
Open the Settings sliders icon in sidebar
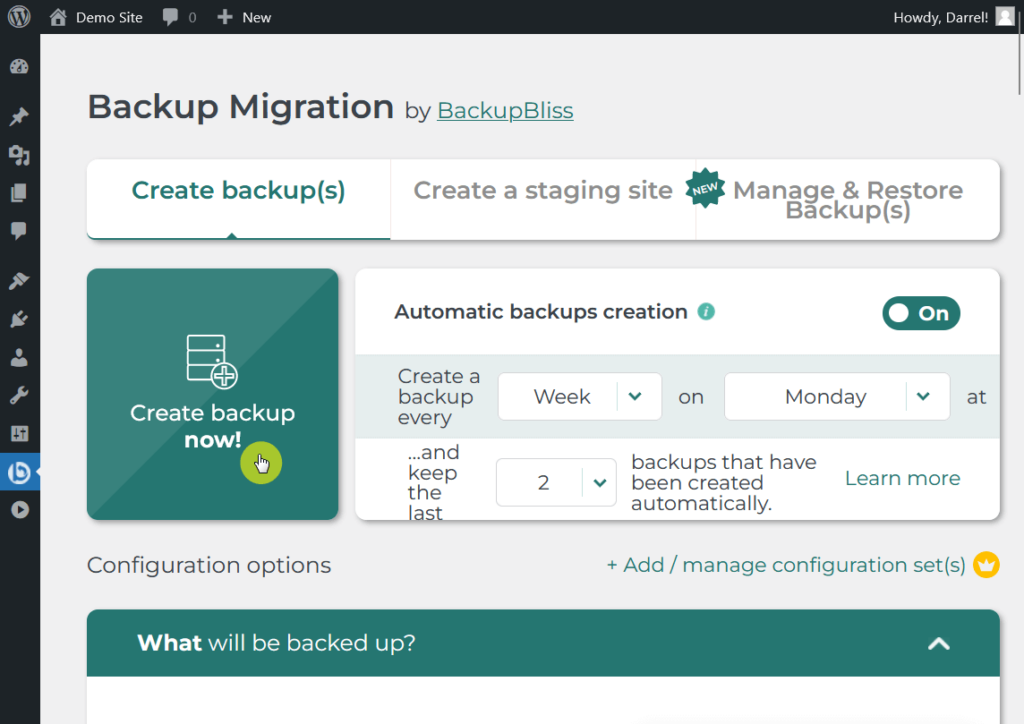click(20, 433)
